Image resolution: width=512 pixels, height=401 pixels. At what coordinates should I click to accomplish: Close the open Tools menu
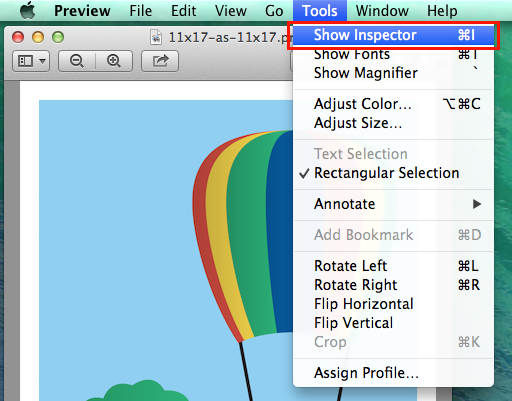320,11
